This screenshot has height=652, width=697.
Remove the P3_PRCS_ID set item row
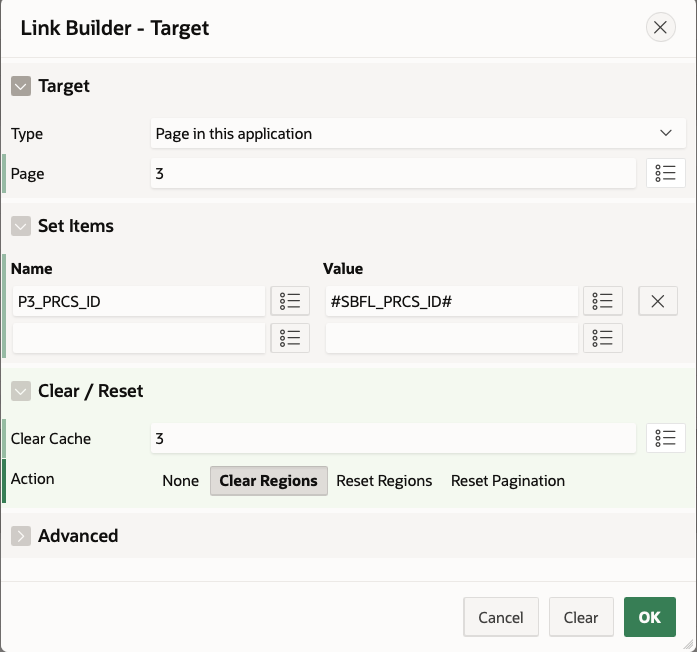pyautogui.click(x=657, y=301)
